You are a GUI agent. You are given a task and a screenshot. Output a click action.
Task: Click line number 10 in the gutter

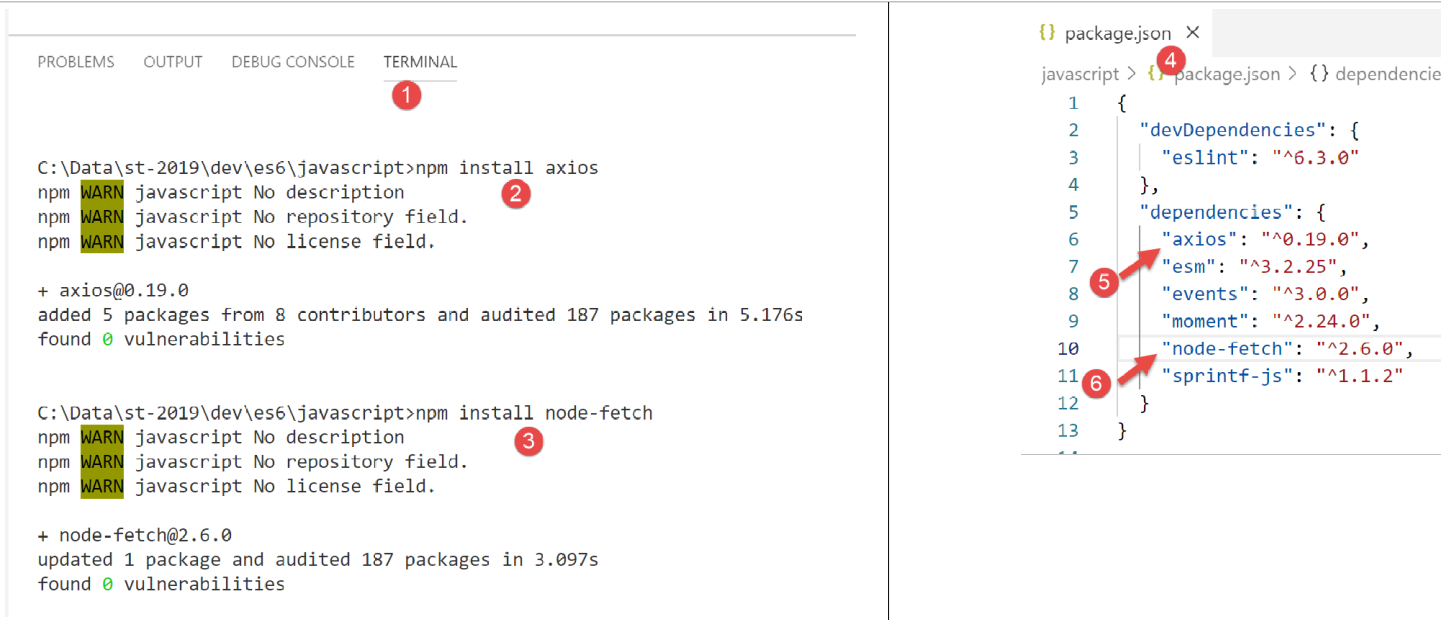pyautogui.click(x=1068, y=348)
